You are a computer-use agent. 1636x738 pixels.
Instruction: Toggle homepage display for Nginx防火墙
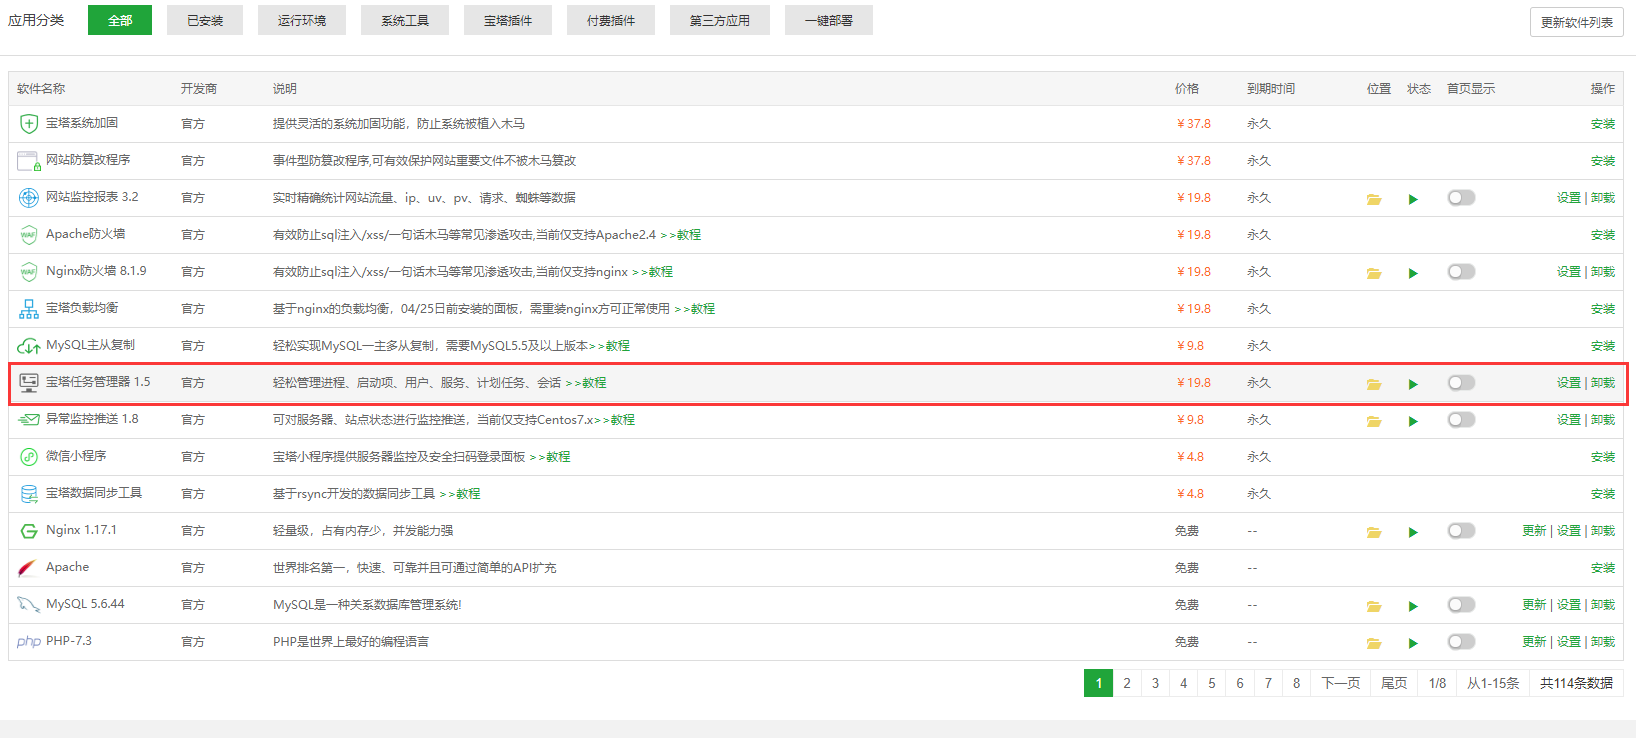(x=1461, y=272)
